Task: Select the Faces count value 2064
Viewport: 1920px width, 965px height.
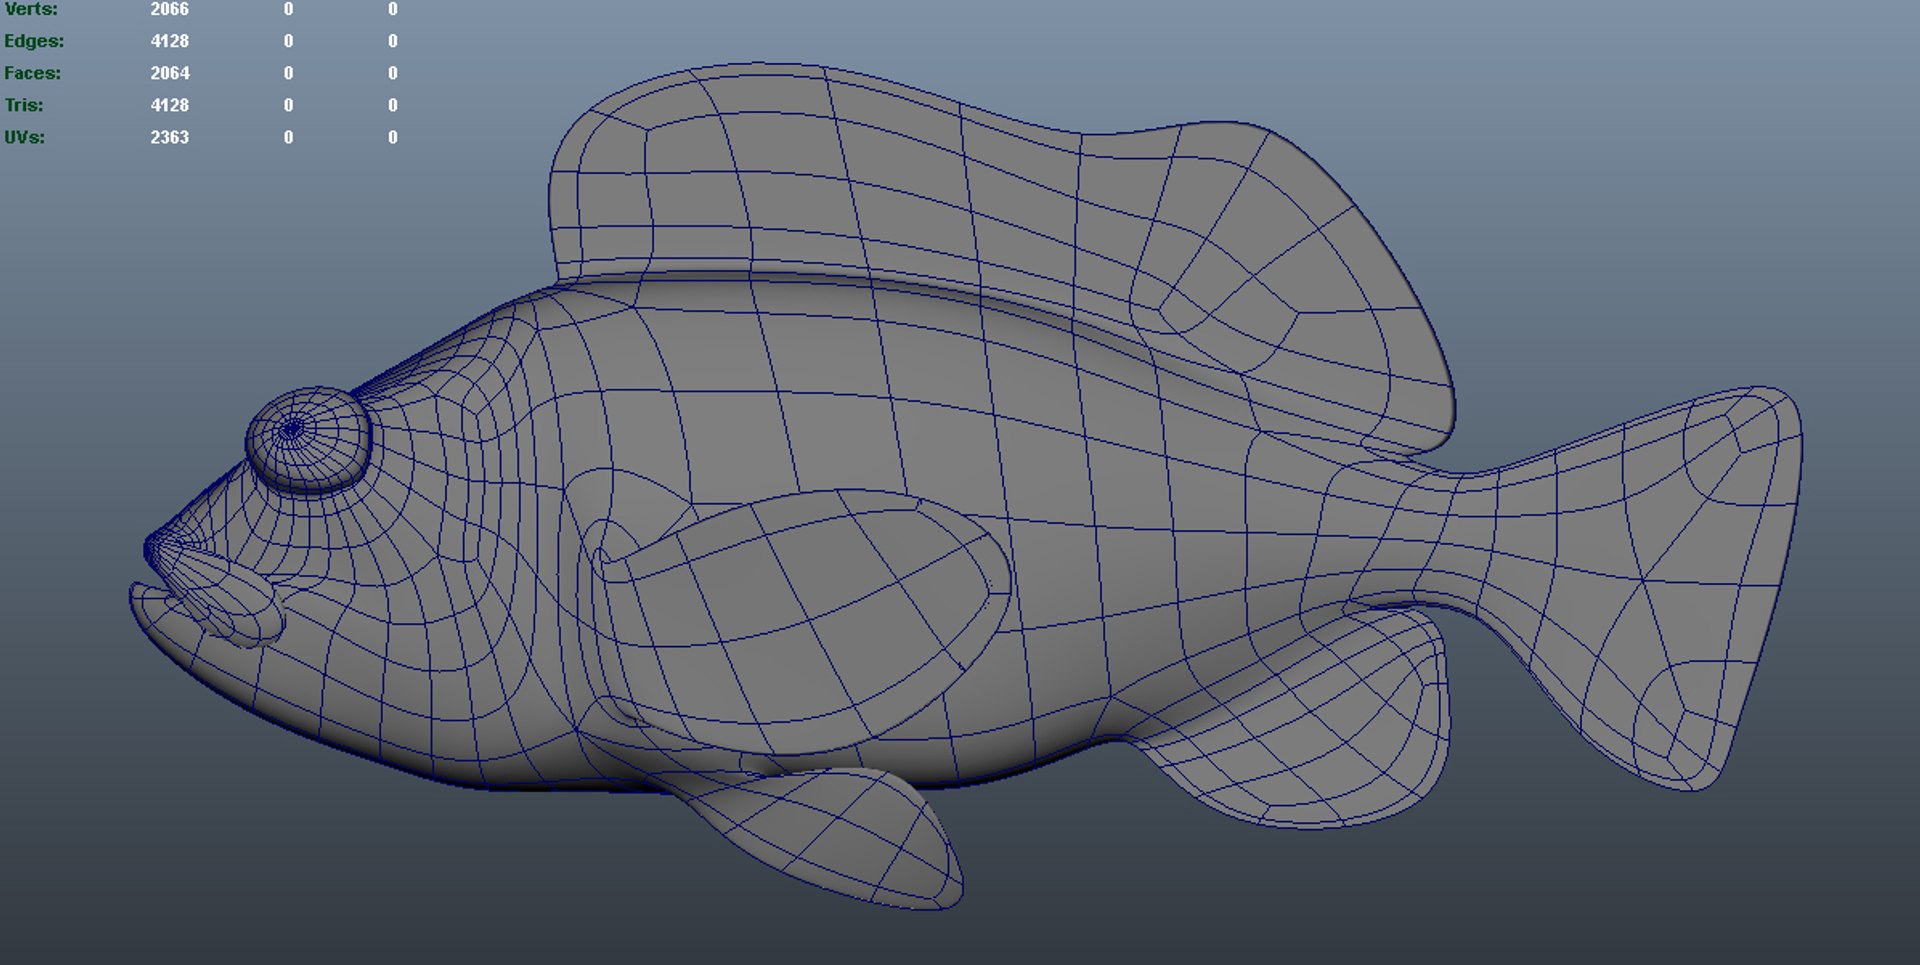Action: coord(169,73)
